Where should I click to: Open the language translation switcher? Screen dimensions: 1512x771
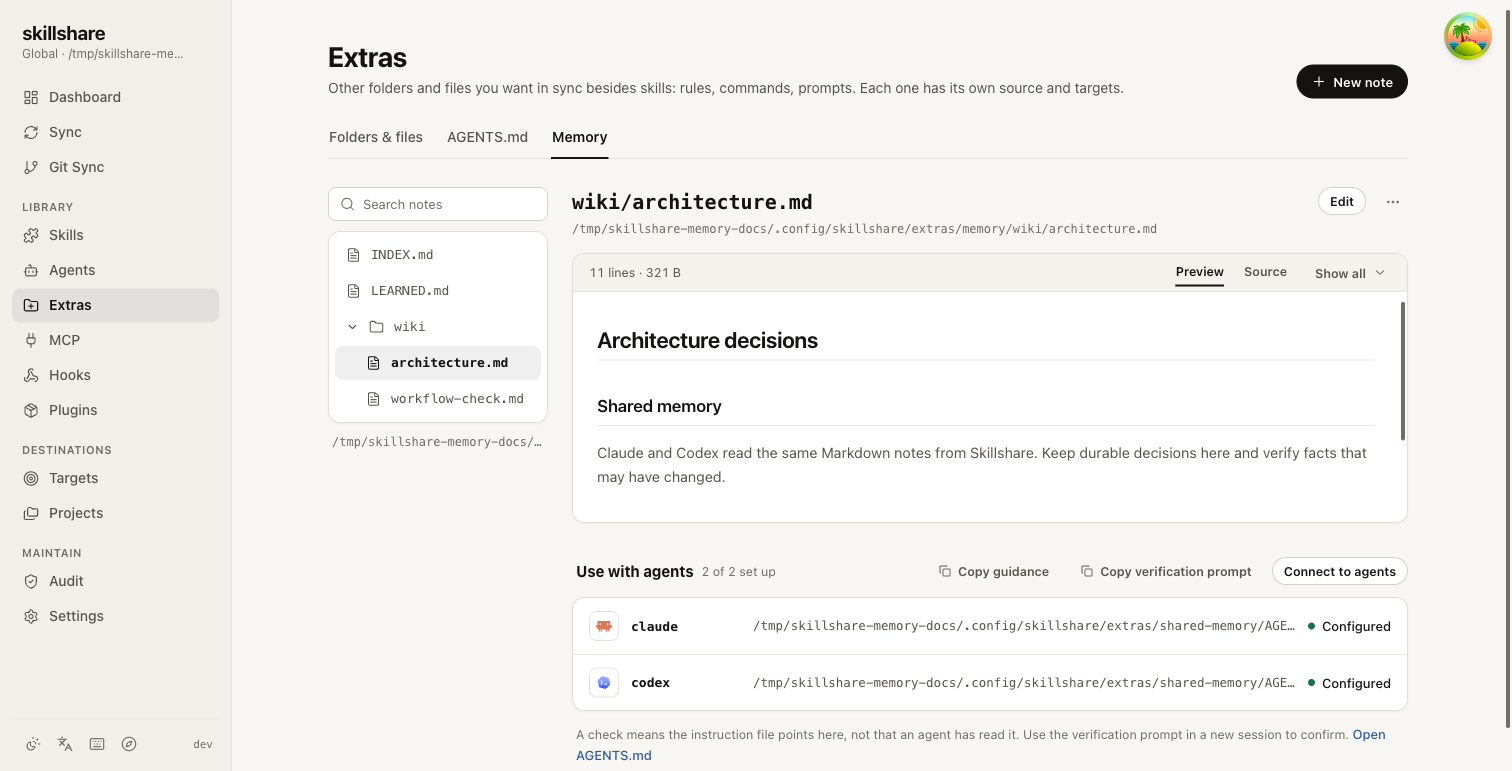(x=65, y=744)
